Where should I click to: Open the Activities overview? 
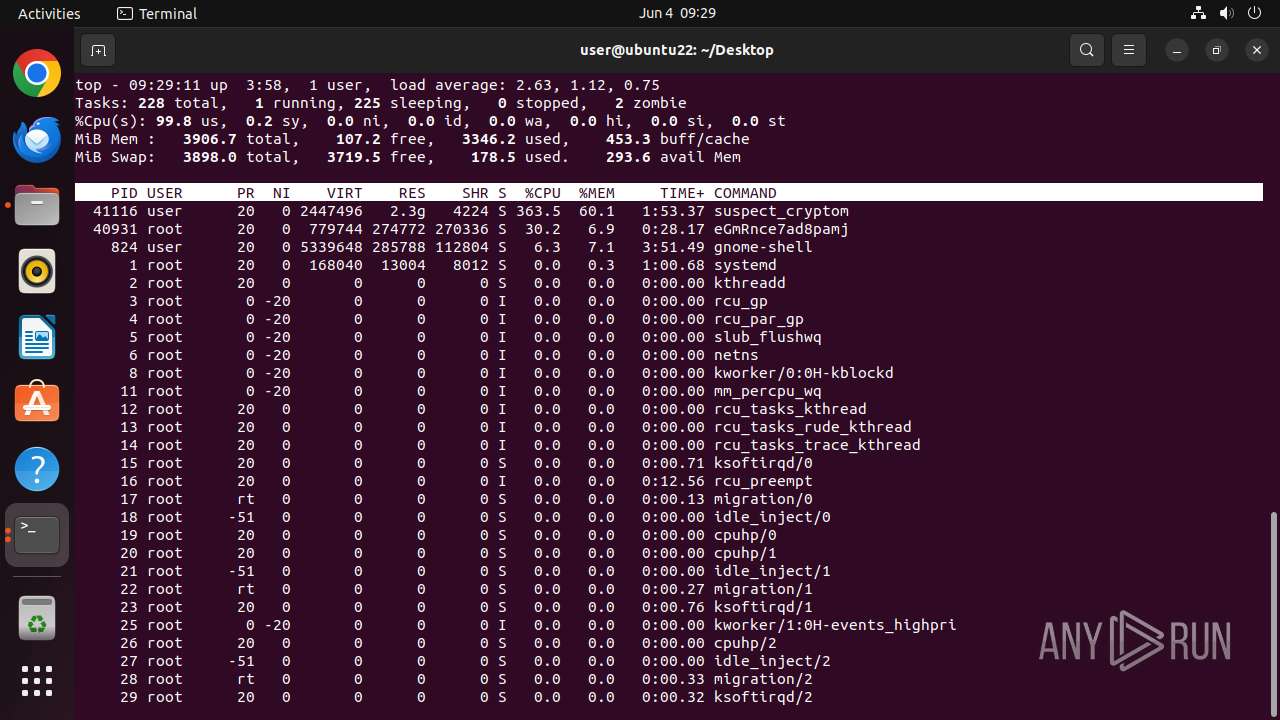[x=49, y=14]
